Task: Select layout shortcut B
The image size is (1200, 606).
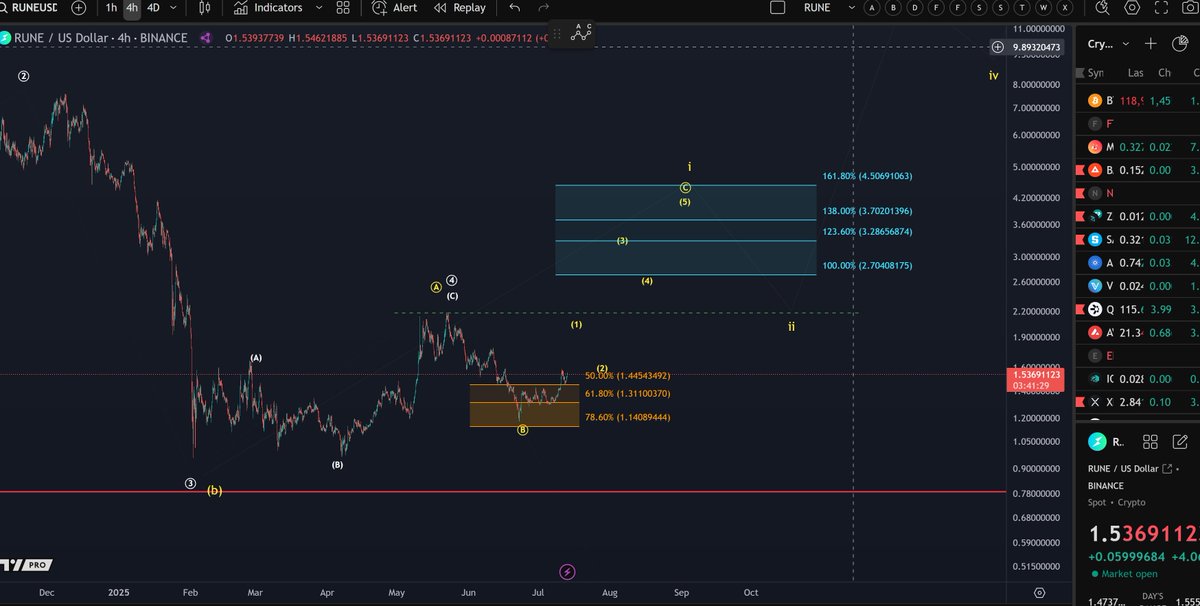Action: pos(891,7)
